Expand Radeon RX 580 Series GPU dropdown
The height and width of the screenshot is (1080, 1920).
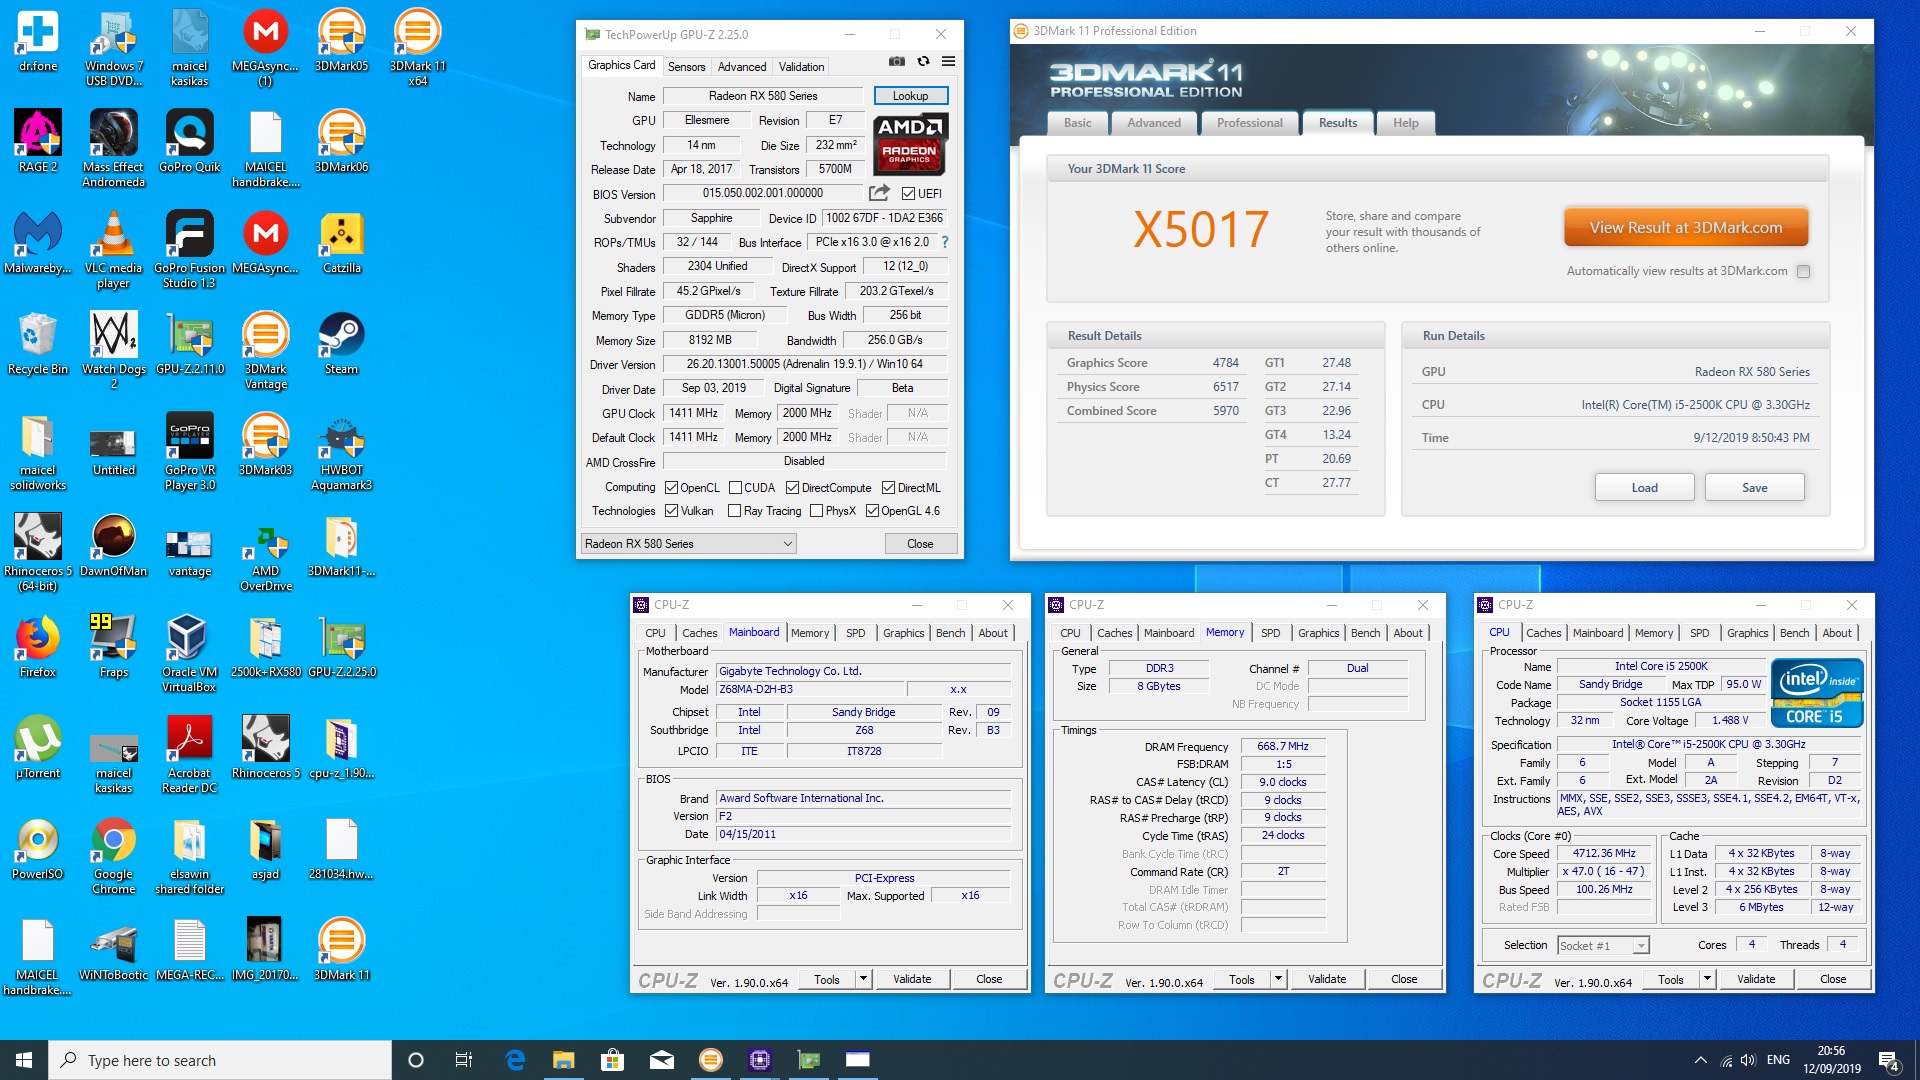point(788,544)
